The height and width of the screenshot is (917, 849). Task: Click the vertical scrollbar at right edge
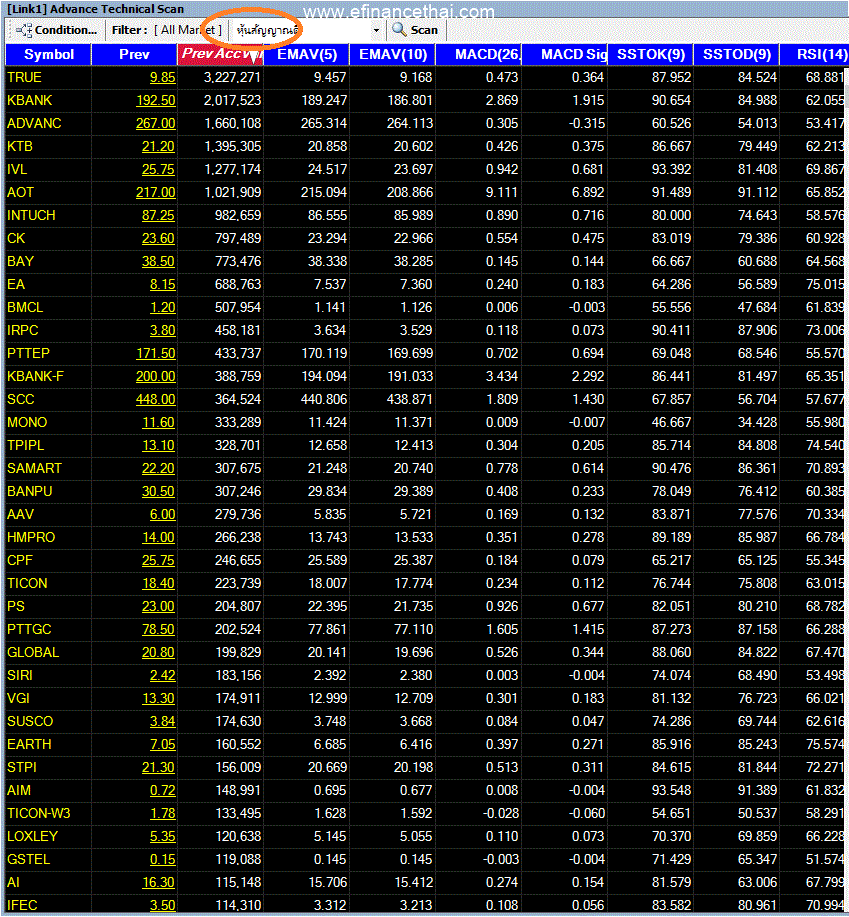coord(846,94)
